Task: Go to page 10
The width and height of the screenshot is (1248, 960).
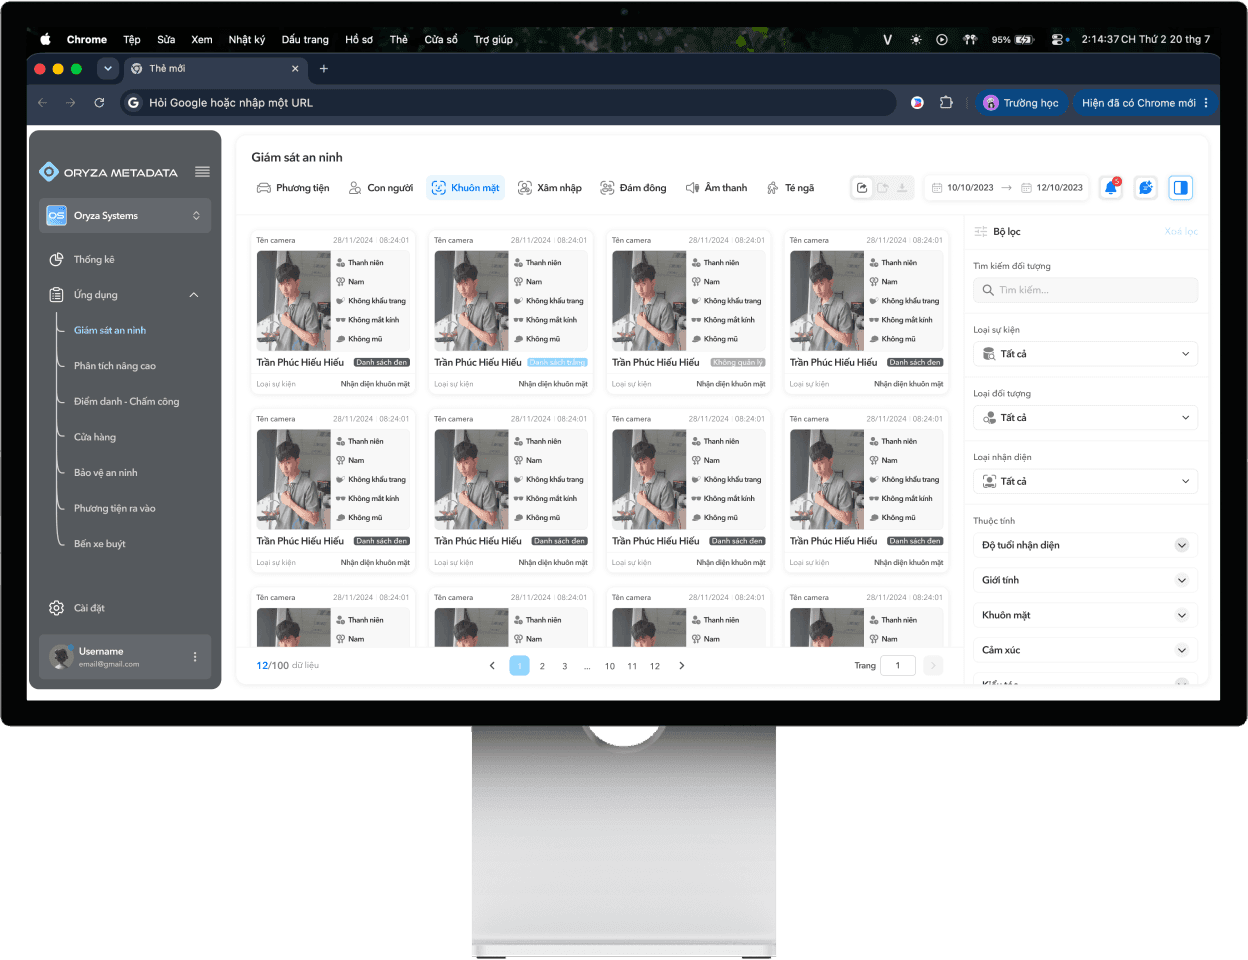Action: click(610, 666)
